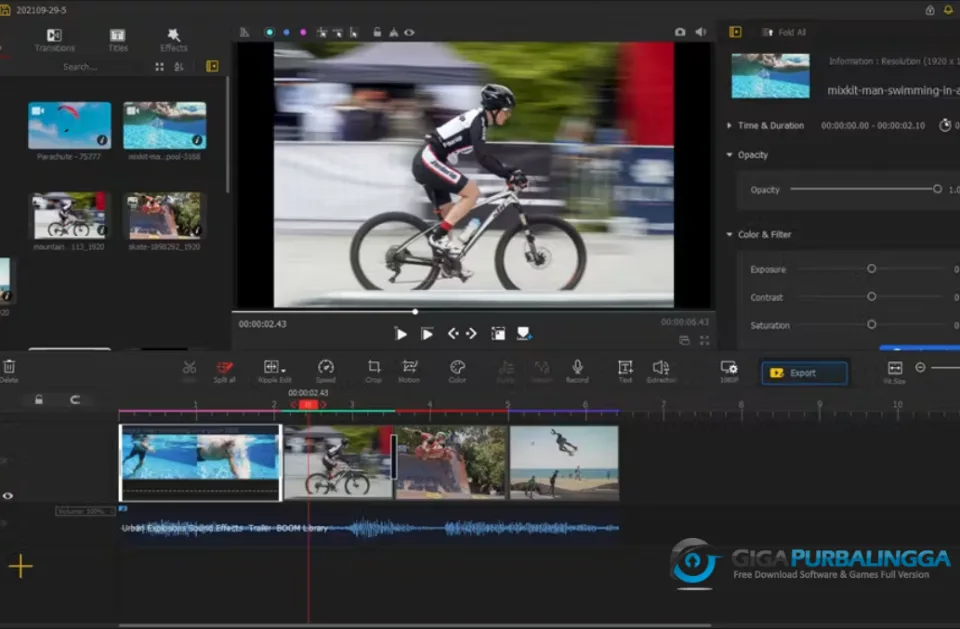Click the Fit Size timeline icon
960x629 pixels.
[x=894, y=371]
